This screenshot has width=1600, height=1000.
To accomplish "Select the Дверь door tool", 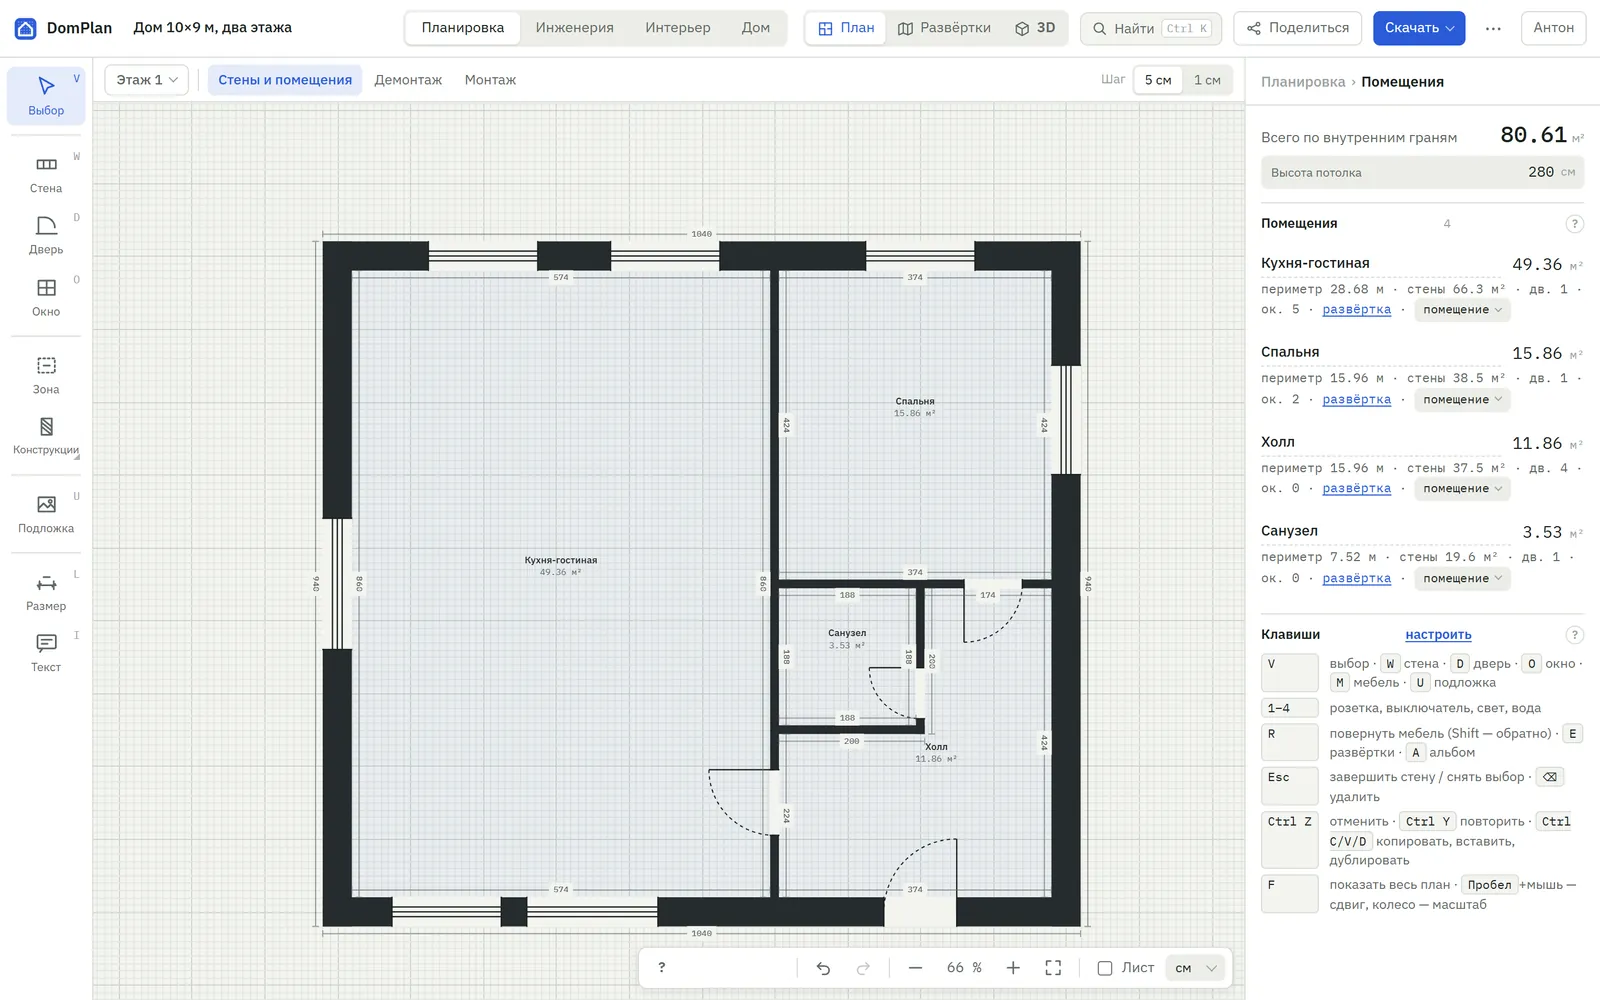I will 46,236.
